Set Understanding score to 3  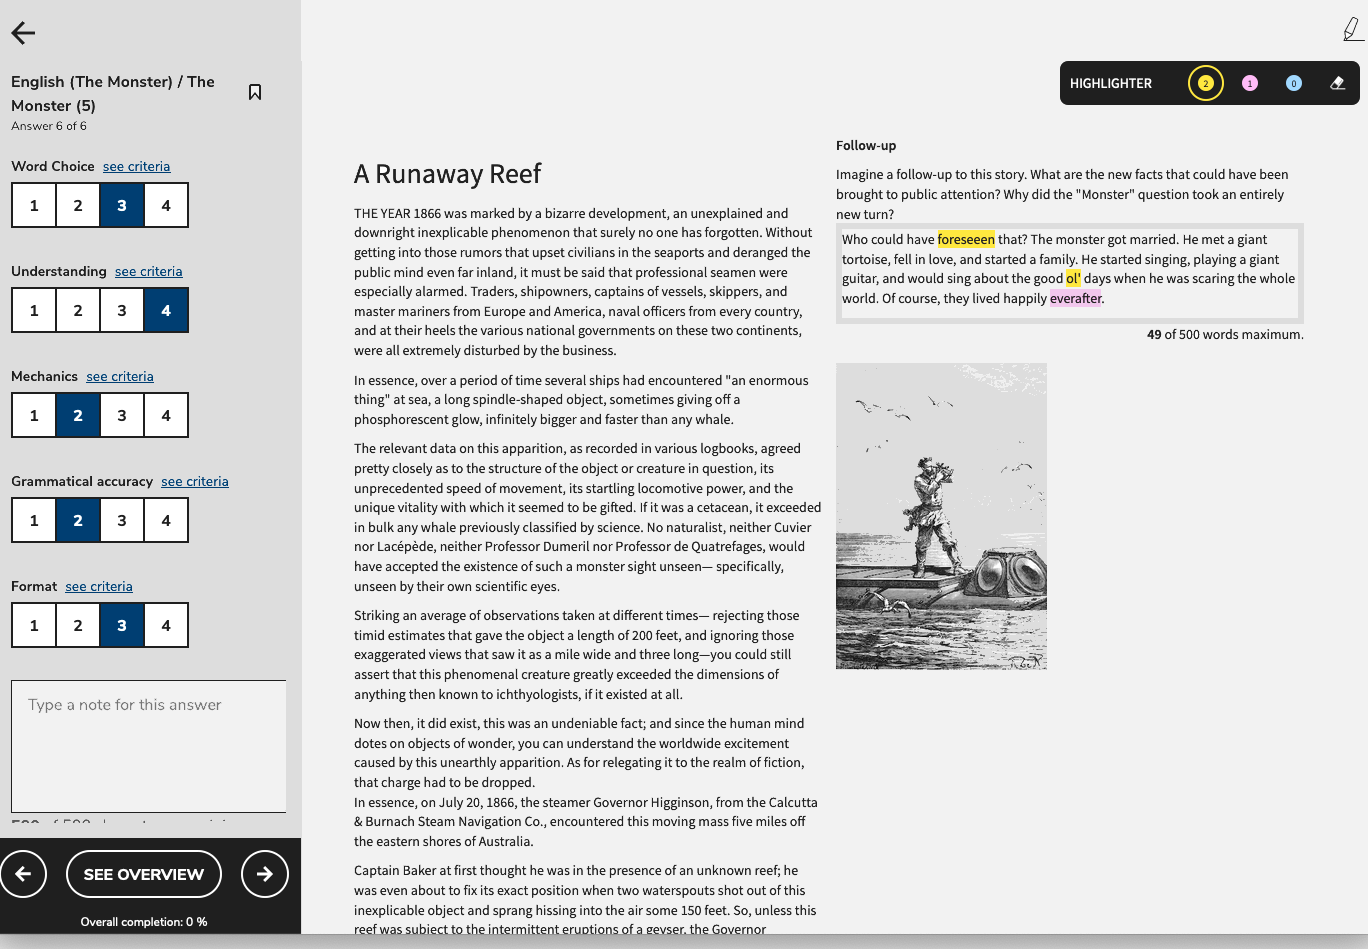pos(122,310)
